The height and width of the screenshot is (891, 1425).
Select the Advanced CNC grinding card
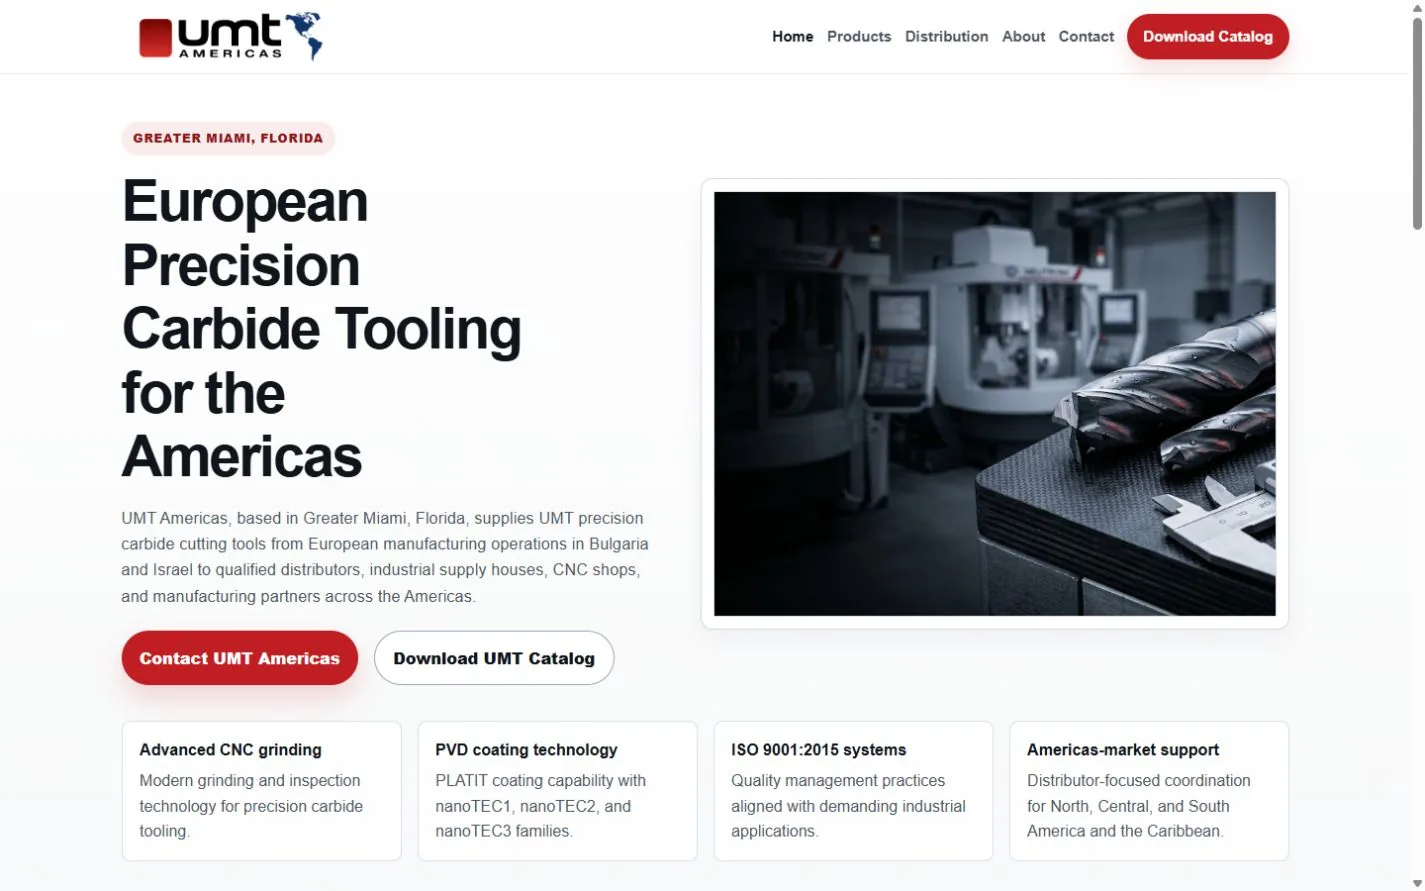click(262, 790)
